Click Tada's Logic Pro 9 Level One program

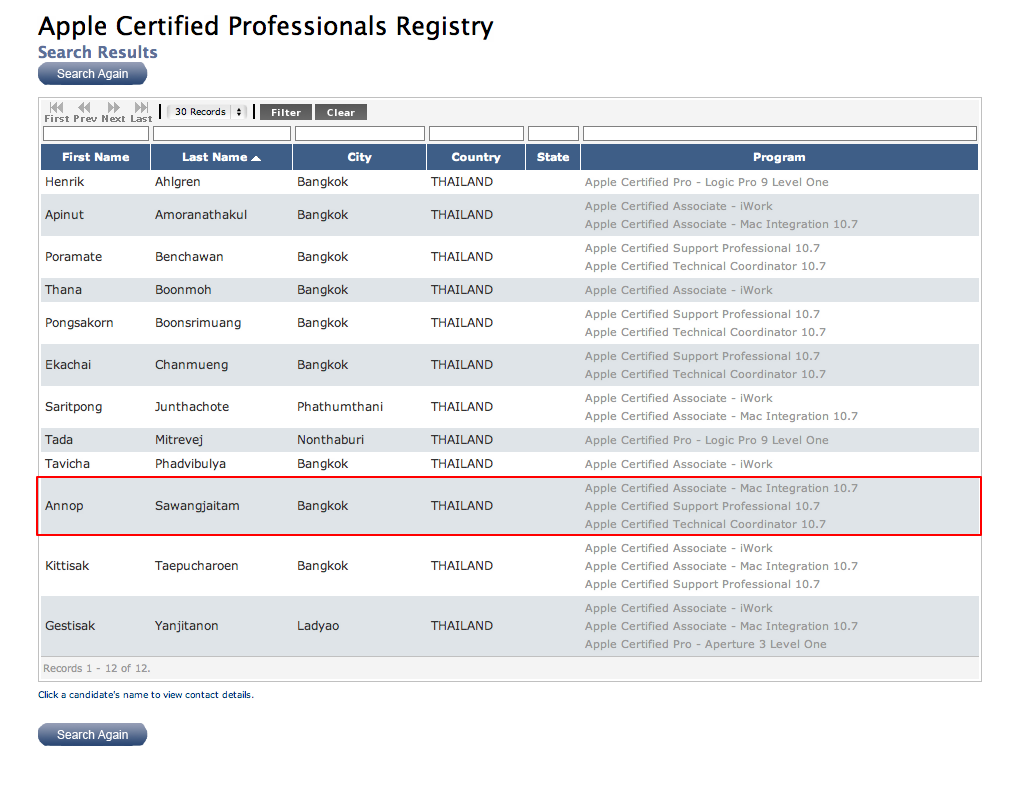[706, 440]
